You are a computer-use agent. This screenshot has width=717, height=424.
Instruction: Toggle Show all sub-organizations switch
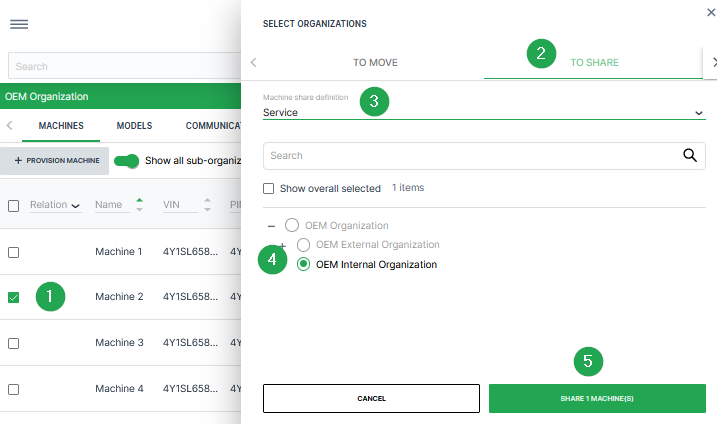(127, 160)
